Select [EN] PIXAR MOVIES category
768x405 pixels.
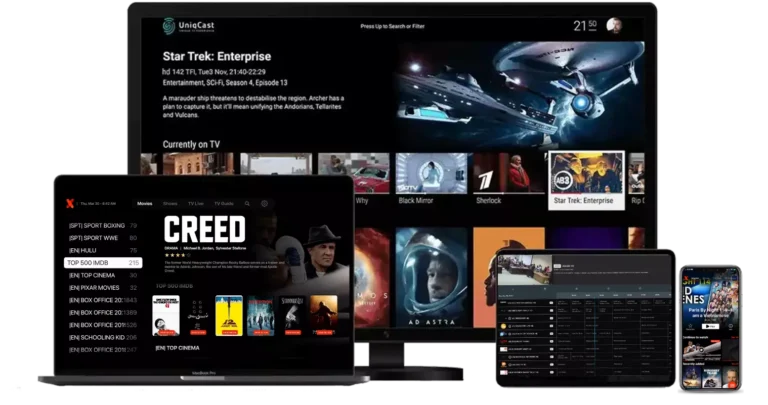(103, 287)
